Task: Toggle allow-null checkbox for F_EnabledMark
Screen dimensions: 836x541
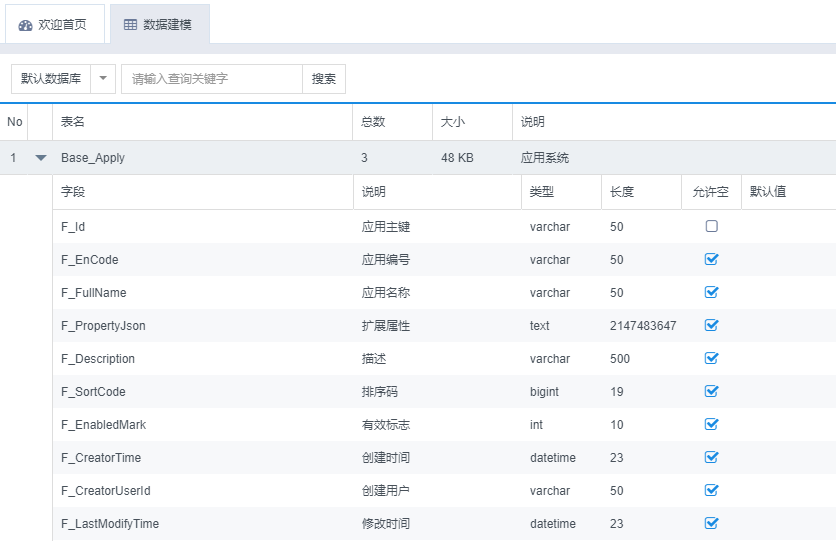Action: click(x=711, y=424)
